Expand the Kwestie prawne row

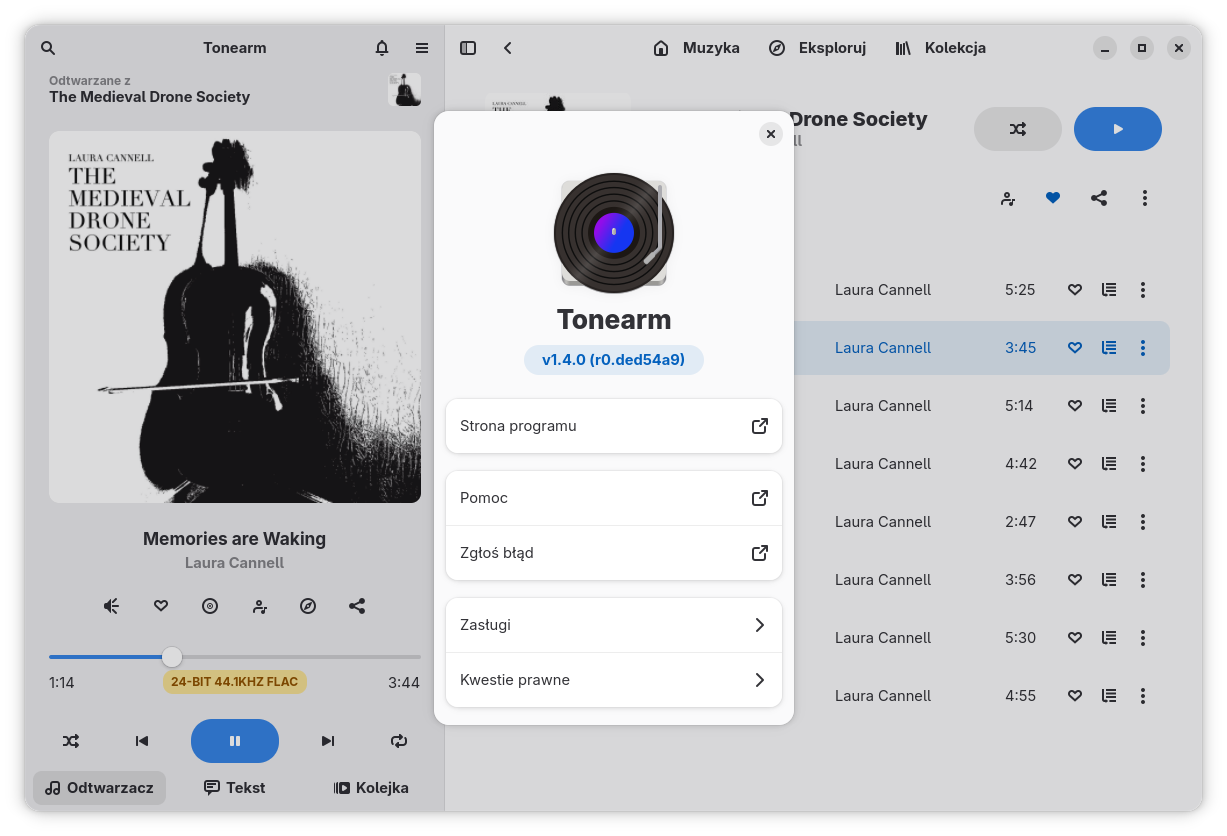[x=613, y=680]
